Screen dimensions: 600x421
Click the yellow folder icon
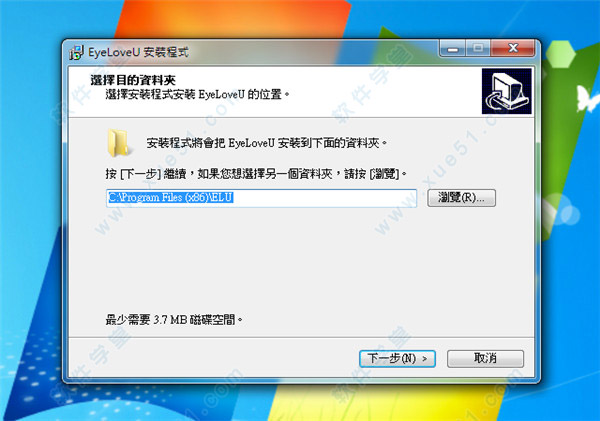click(119, 143)
